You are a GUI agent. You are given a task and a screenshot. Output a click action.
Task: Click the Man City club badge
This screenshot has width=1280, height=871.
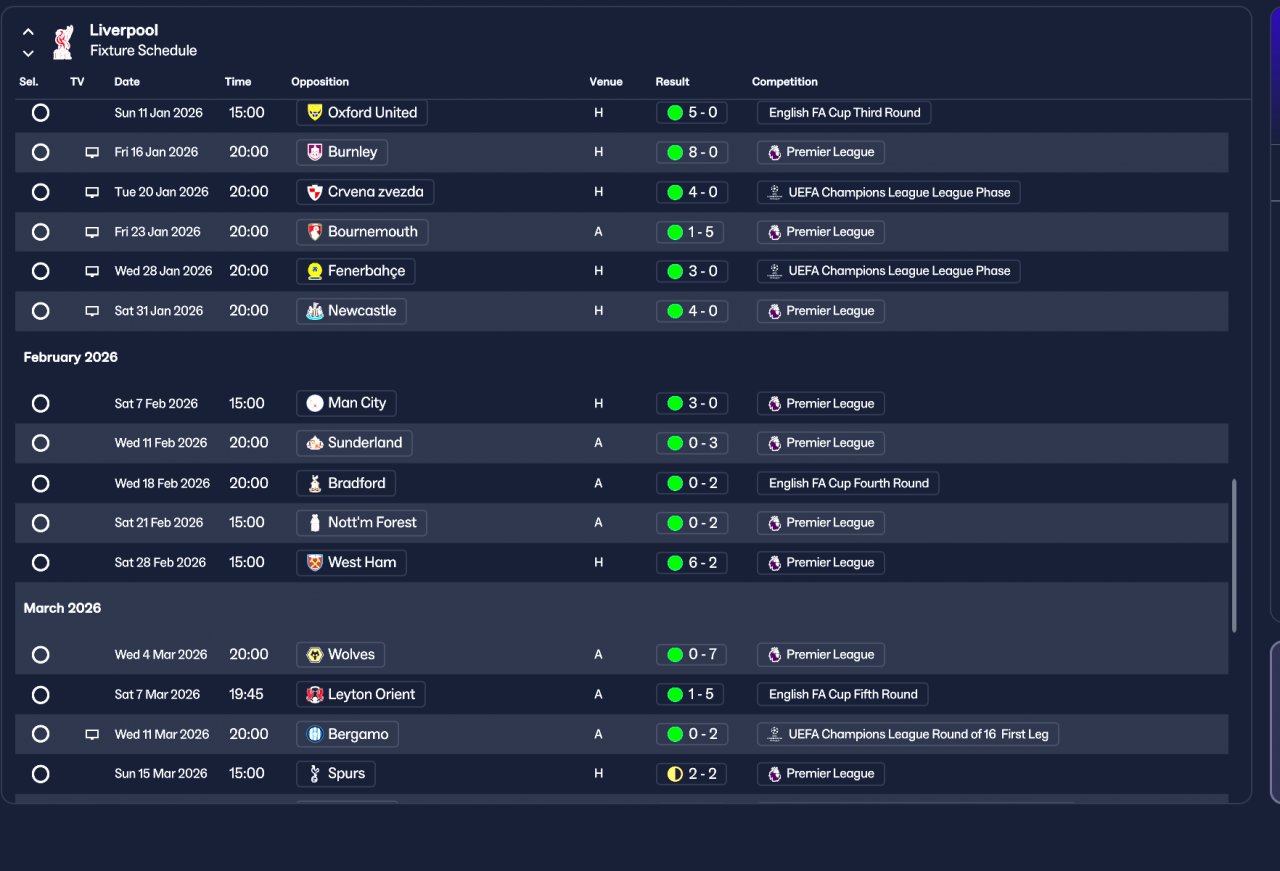click(x=315, y=403)
